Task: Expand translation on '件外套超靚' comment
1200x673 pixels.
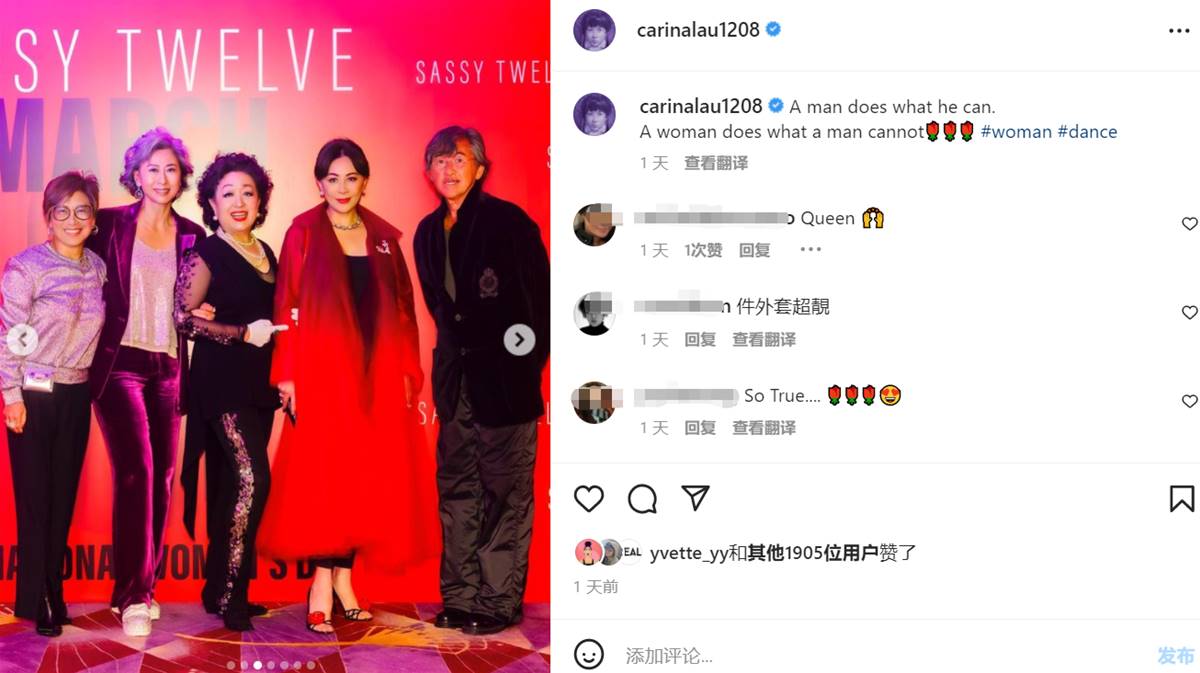Action: 764,340
